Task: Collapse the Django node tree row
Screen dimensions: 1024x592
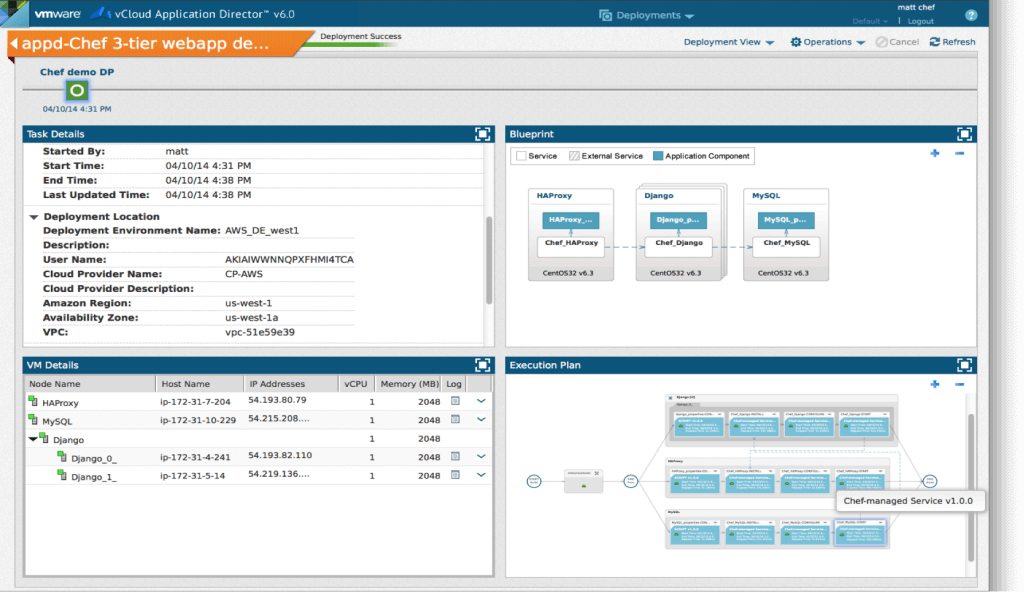Action: [33, 439]
